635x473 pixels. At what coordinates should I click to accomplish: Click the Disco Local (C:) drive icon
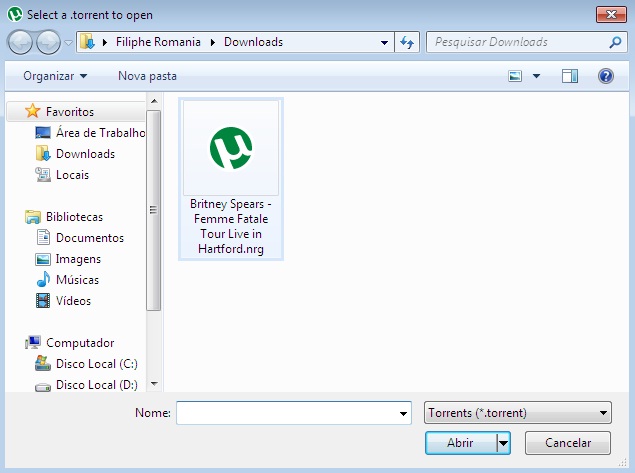43,363
